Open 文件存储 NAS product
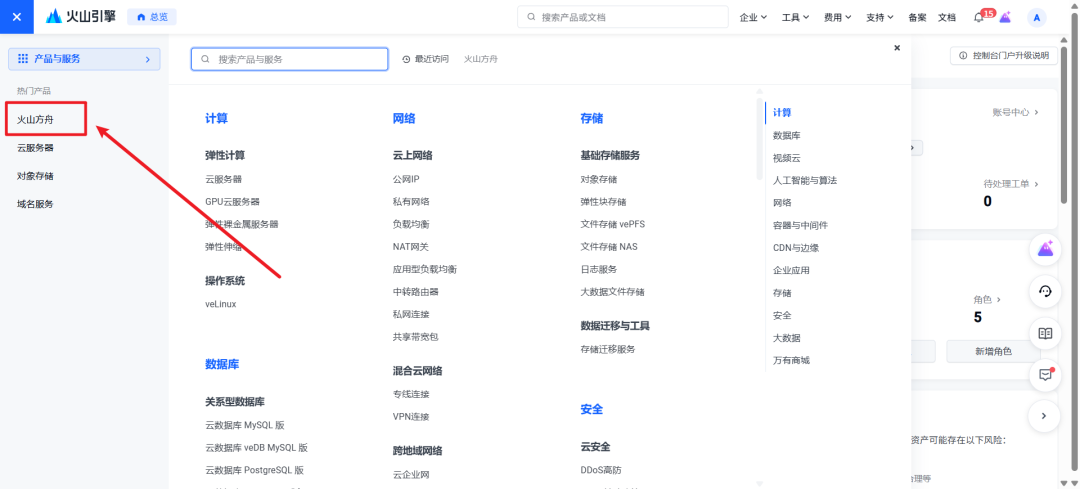The height and width of the screenshot is (489, 1080). [609, 247]
